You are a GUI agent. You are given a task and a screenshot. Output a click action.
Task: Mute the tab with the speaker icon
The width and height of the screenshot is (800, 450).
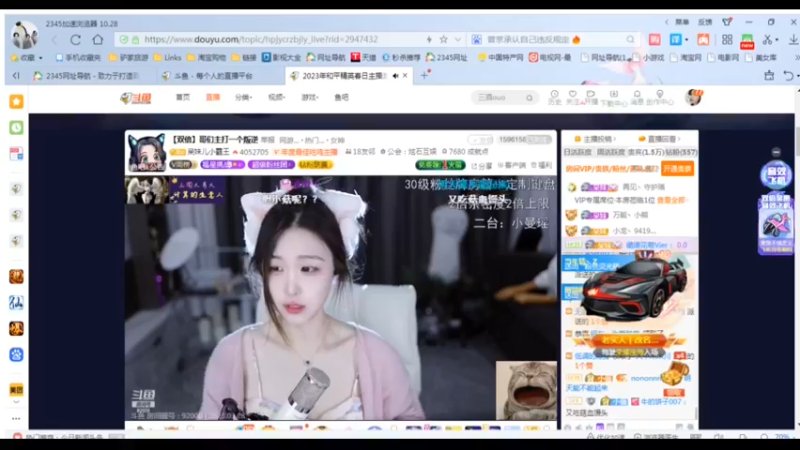pyautogui.click(x=395, y=76)
